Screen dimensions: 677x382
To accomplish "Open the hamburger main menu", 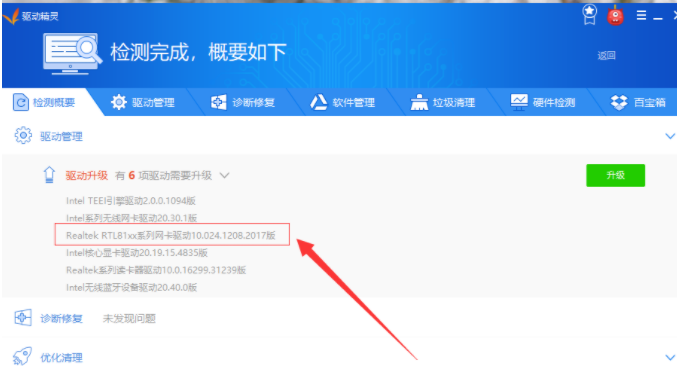I will 642,16.
